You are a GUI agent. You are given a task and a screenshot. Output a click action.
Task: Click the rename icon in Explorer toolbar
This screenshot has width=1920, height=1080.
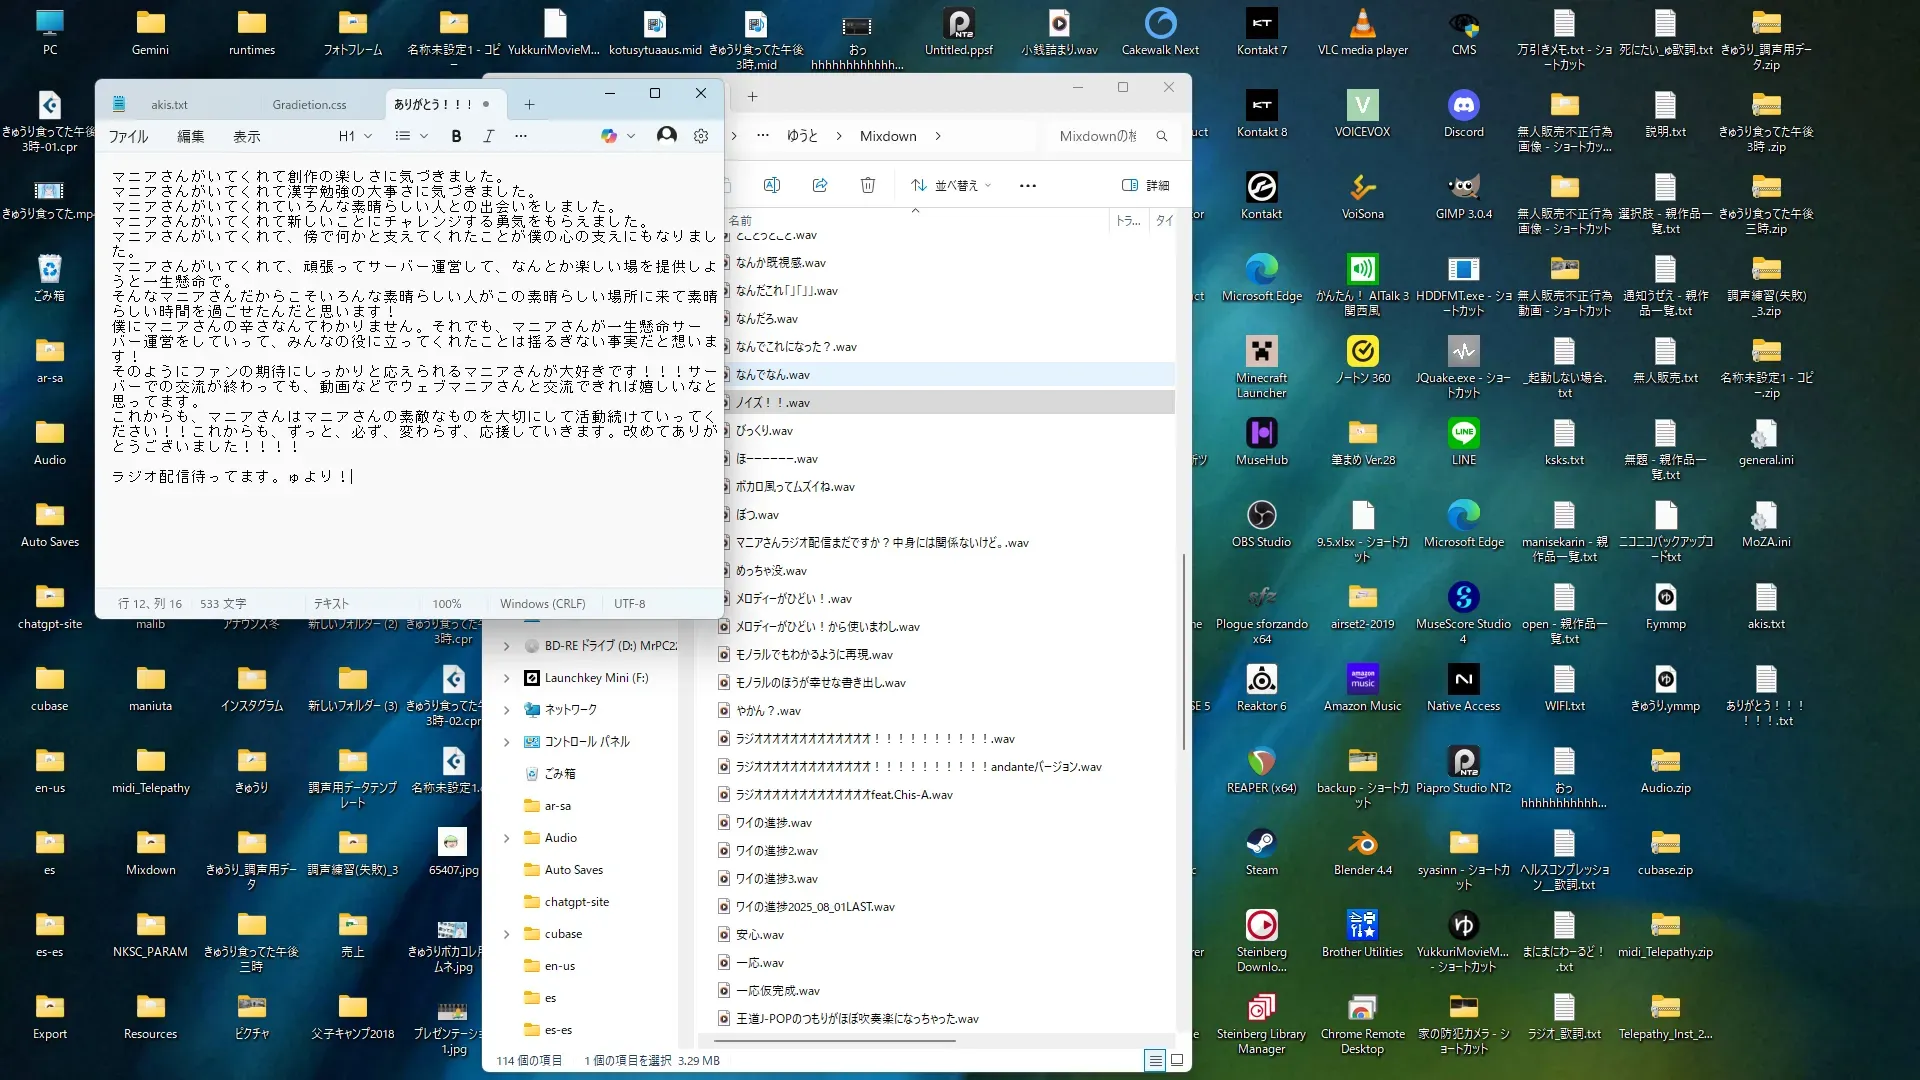click(x=772, y=185)
